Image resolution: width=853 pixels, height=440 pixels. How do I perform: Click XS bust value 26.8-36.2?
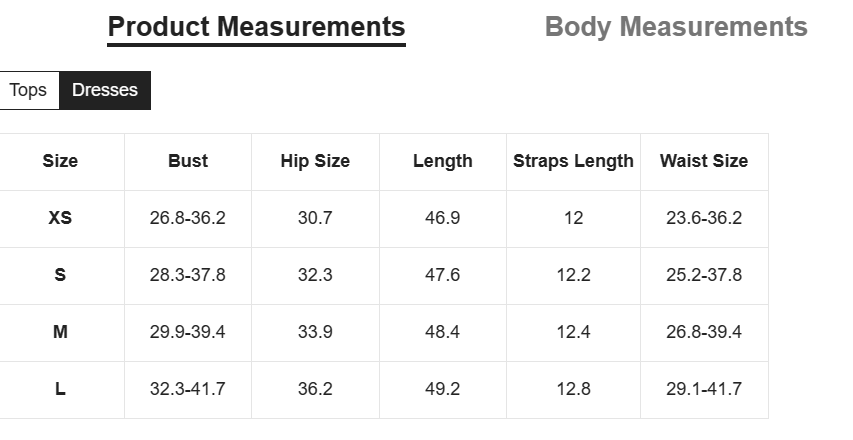(x=188, y=218)
